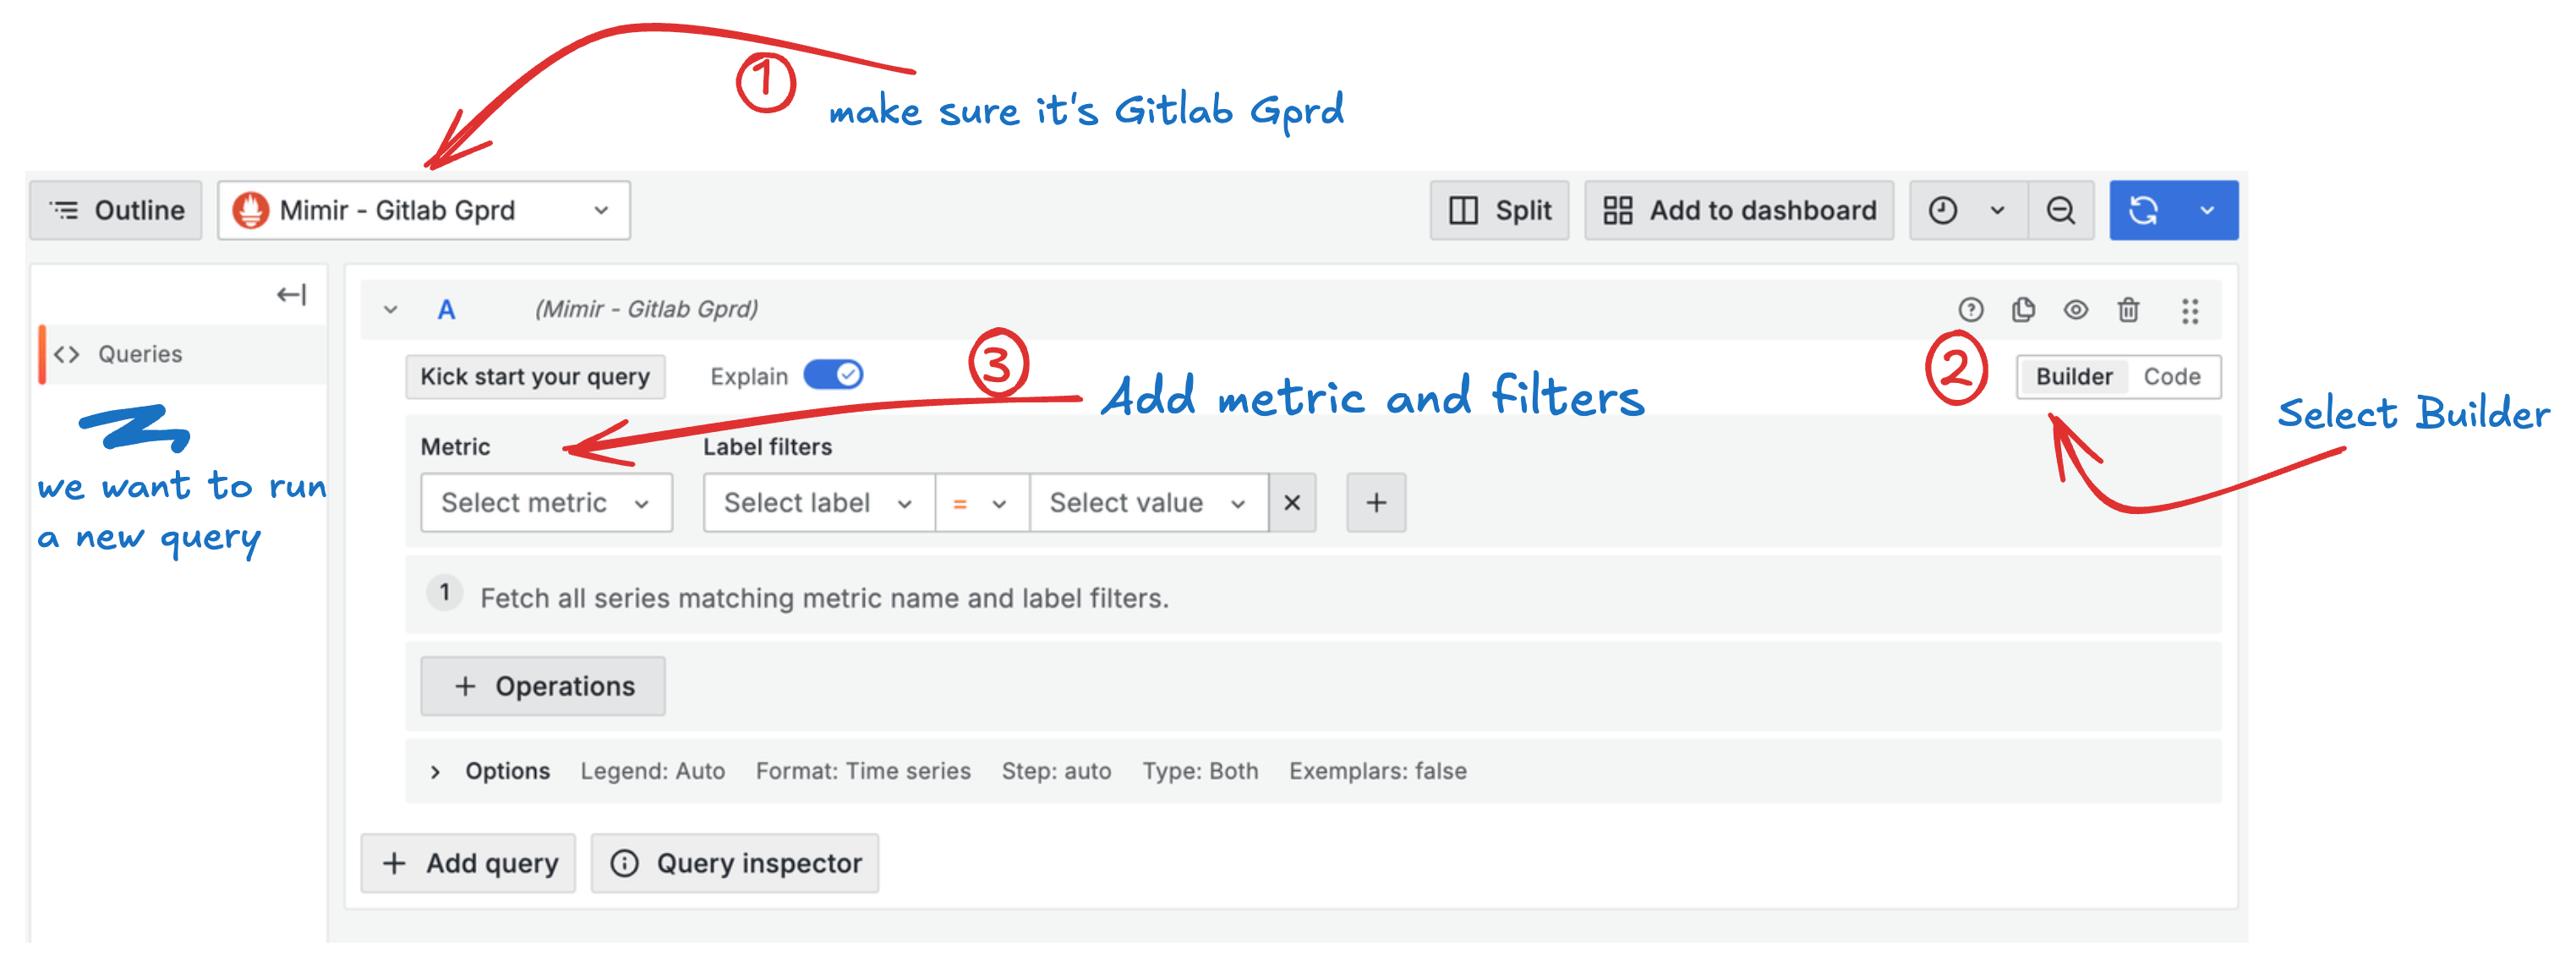Click the Query inspector info icon

[626, 862]
